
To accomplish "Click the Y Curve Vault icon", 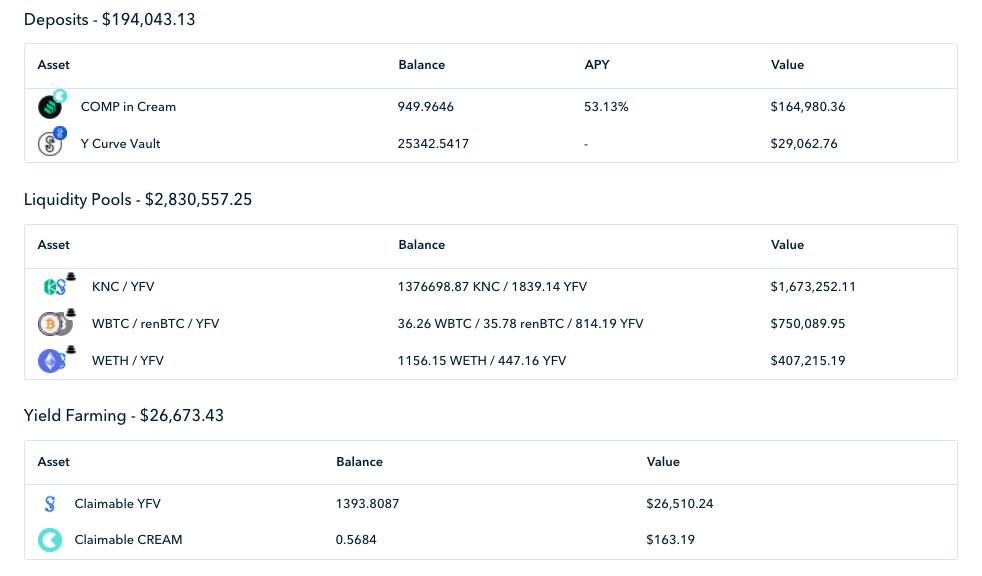I will click(x=52, y=141).
